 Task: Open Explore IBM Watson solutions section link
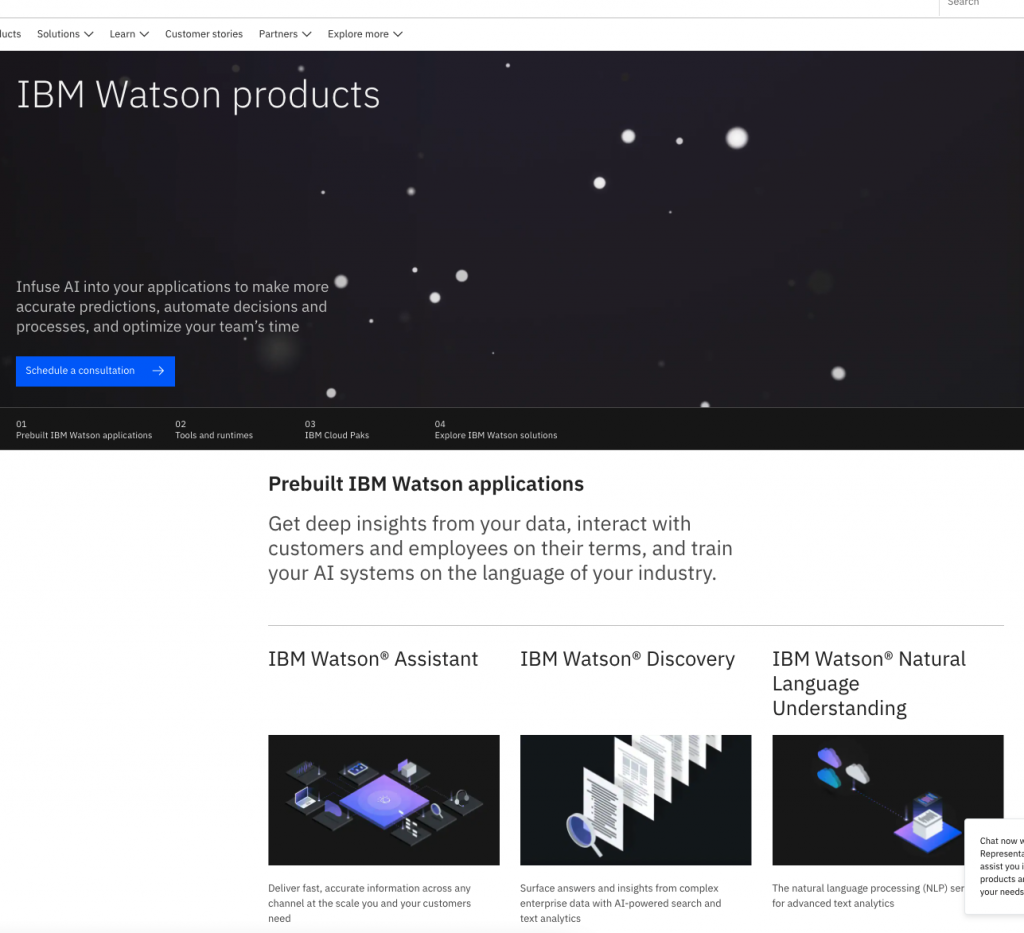tap(496, 430)
